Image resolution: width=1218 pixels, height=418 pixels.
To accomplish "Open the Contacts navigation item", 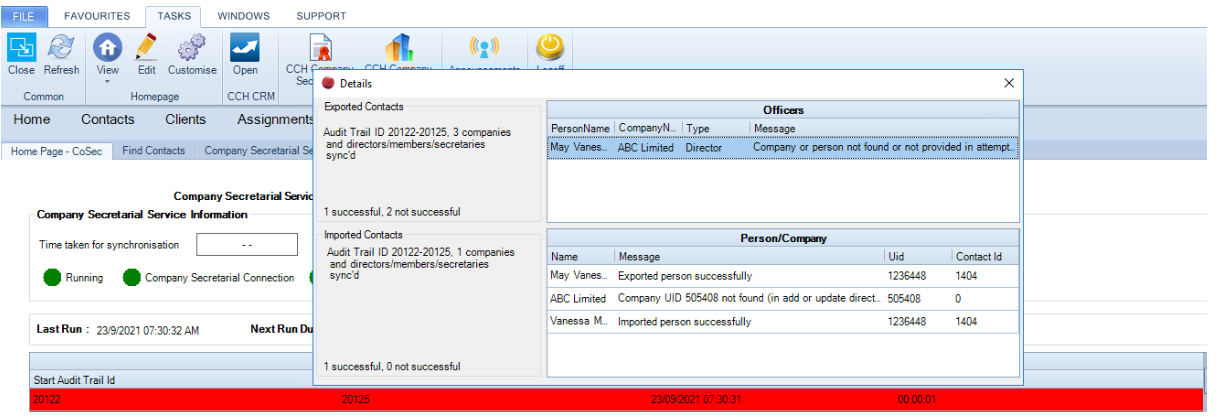I will click(x=108, y=119).
